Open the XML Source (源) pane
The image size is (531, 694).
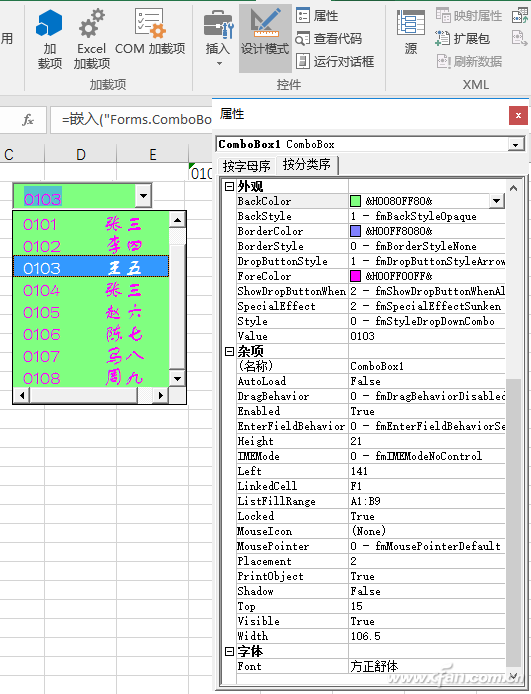tap(411, 32)
